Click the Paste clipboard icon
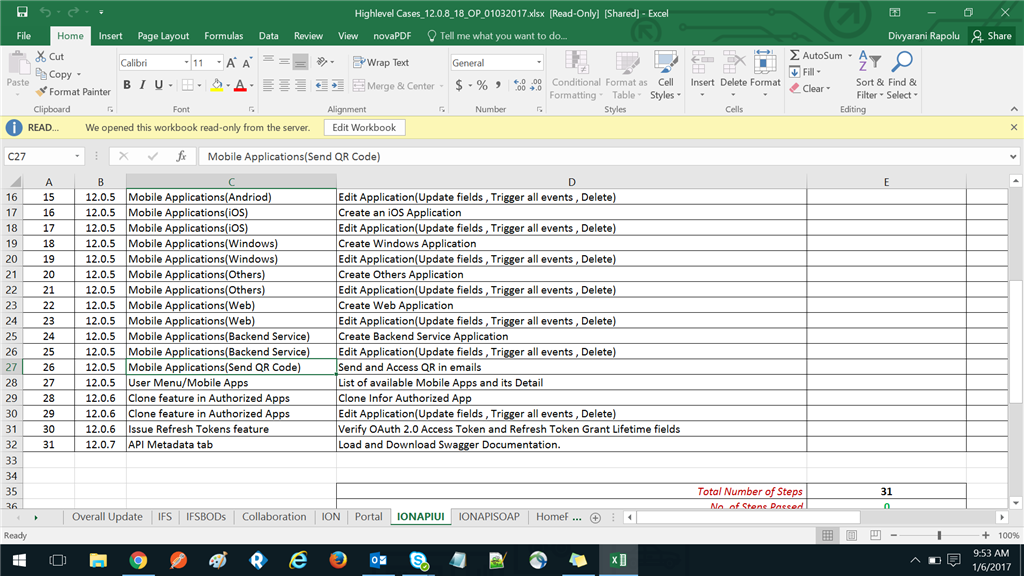This screenshot has height=576, width=1024. pyautogui.click(x=18, y=65)
